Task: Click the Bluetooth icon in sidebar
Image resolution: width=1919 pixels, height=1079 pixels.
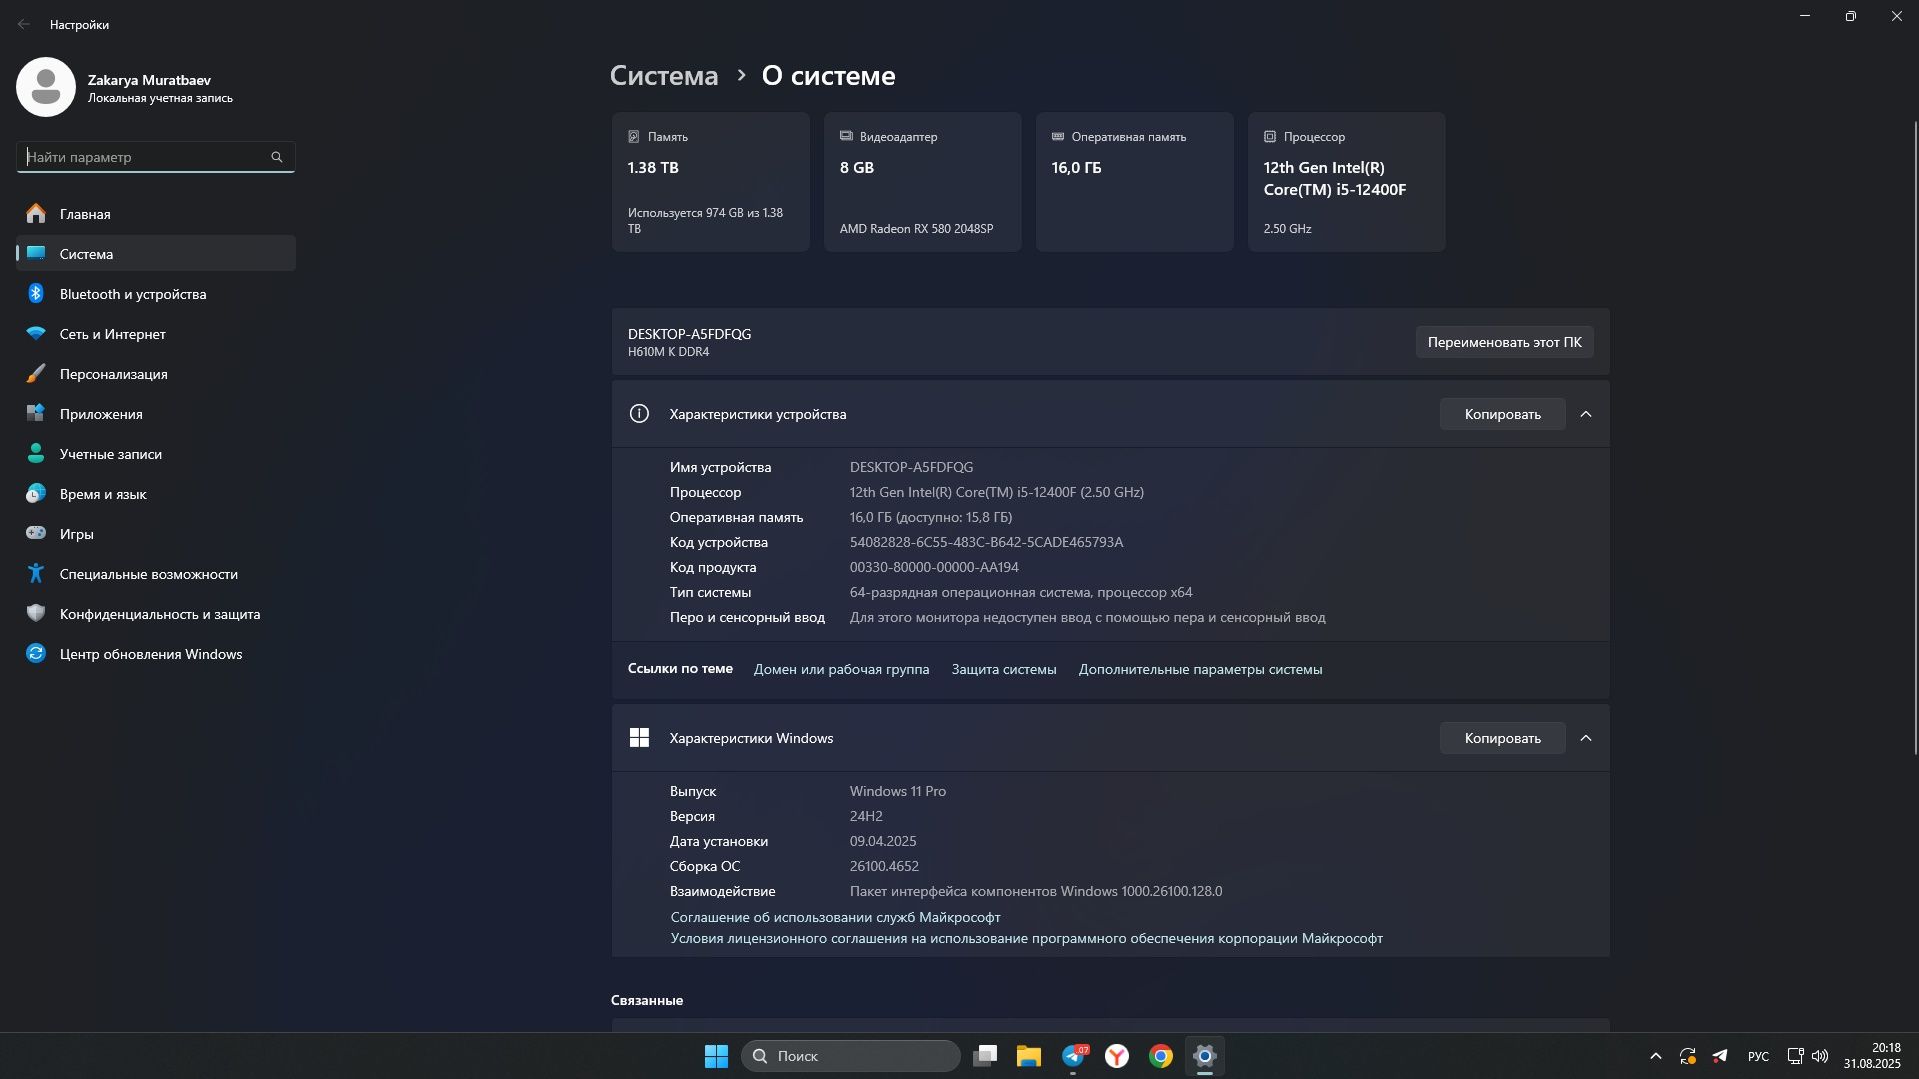Action: [36, 294]
